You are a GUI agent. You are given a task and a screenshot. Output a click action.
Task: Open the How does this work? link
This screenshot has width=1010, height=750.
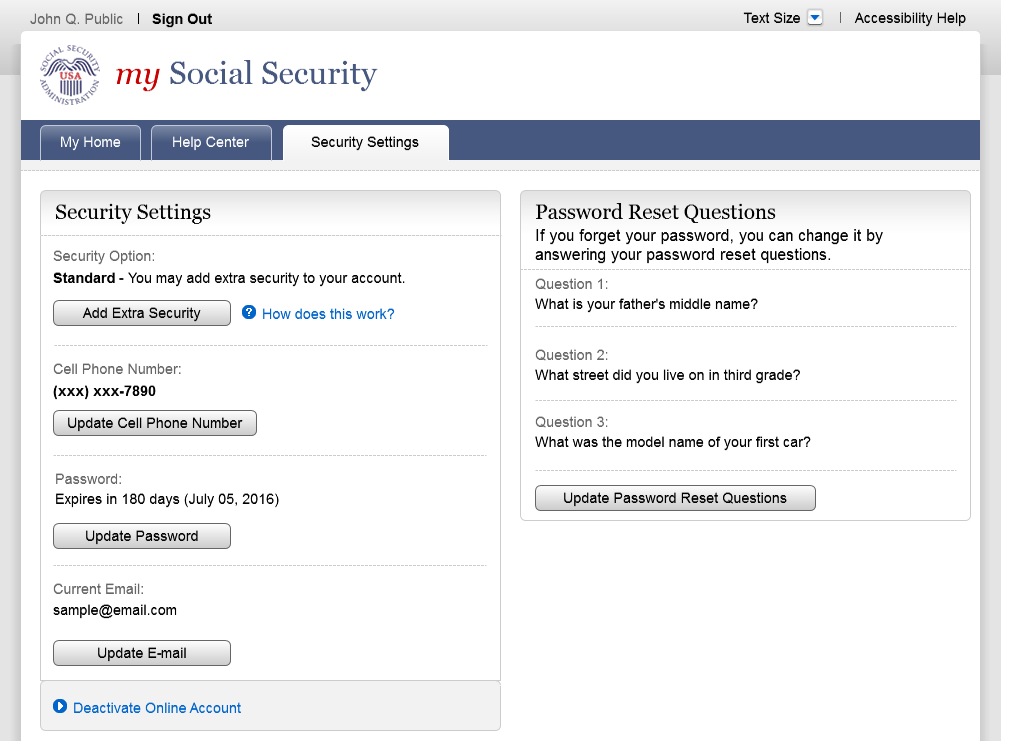[x=328, y=314]
